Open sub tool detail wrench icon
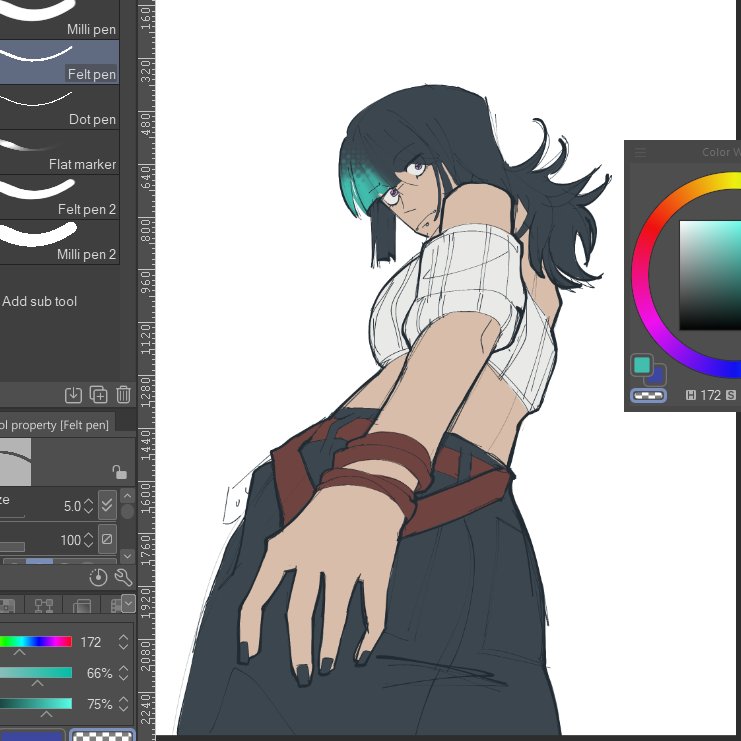The height and width of the screenshot is (741, 741). pos(124,577)
